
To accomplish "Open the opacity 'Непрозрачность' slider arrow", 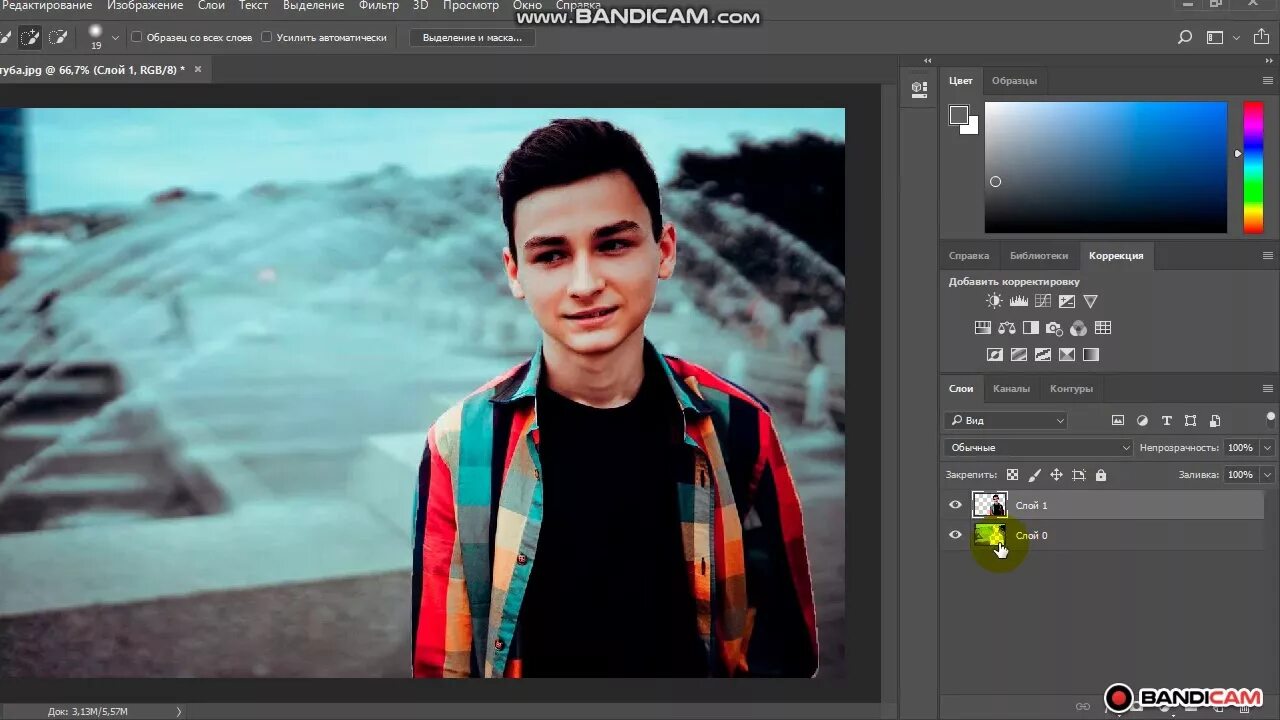I will point(1267,448).
